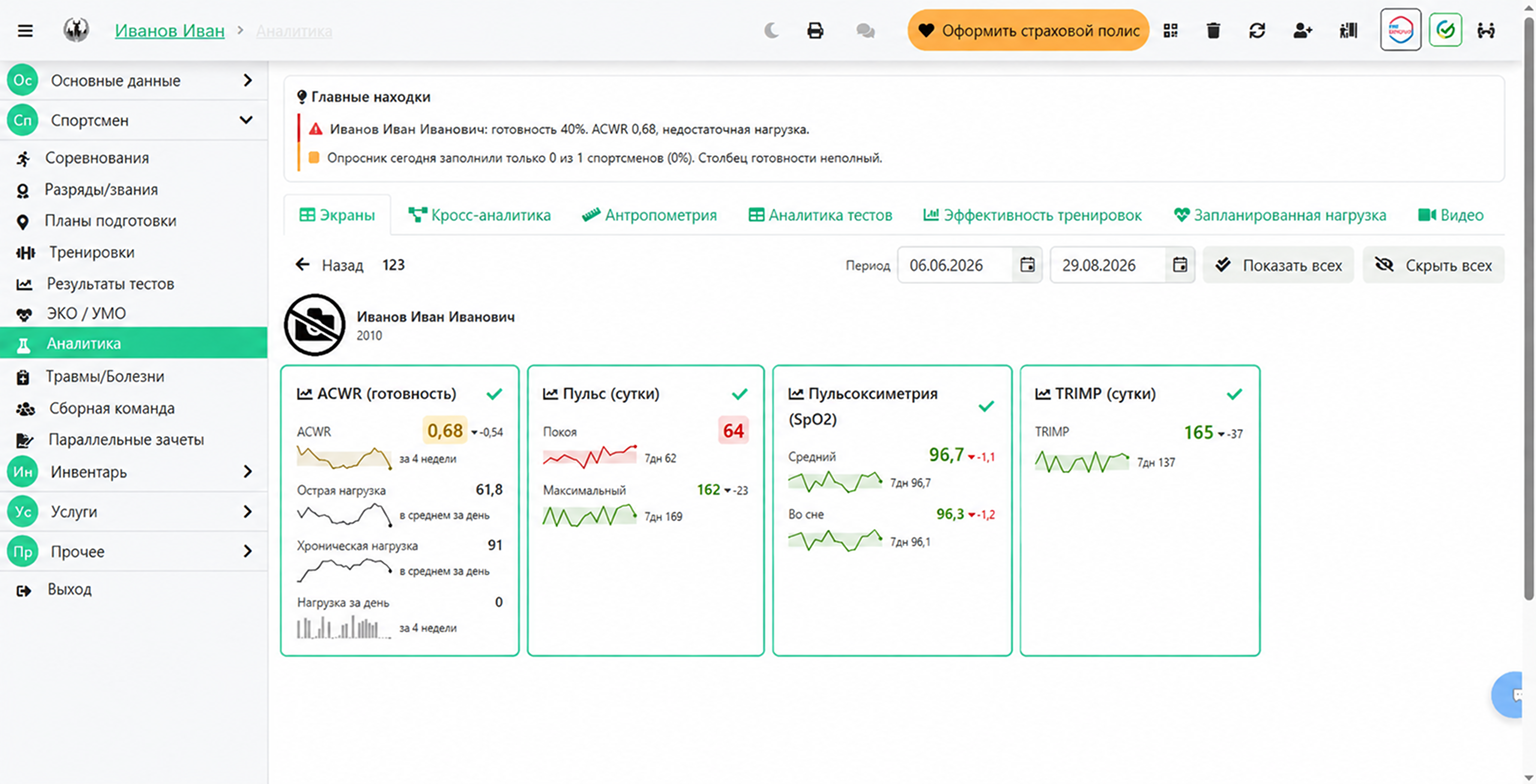
Task: Open calendar picker for 06.06.2026 date
Action: click(x=1027, y=265)
